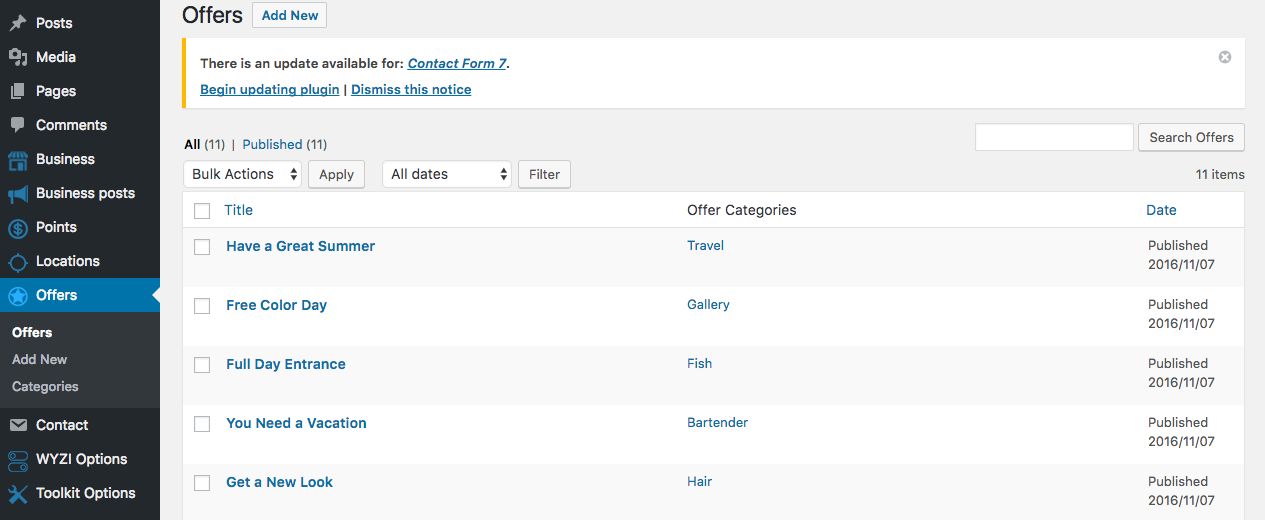Click the Pages icon in sidebar
Image resolution: width=1265 pixels, height=520 pixels.
click(x=18, y=91)
